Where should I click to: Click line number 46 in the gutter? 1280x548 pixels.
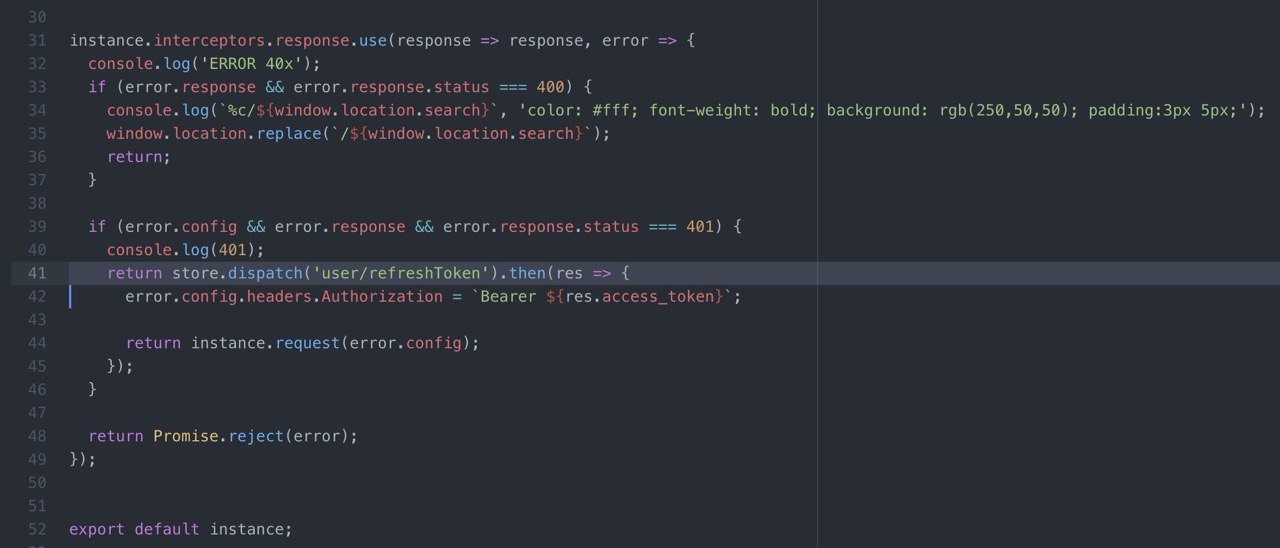(x=37, y=389)
